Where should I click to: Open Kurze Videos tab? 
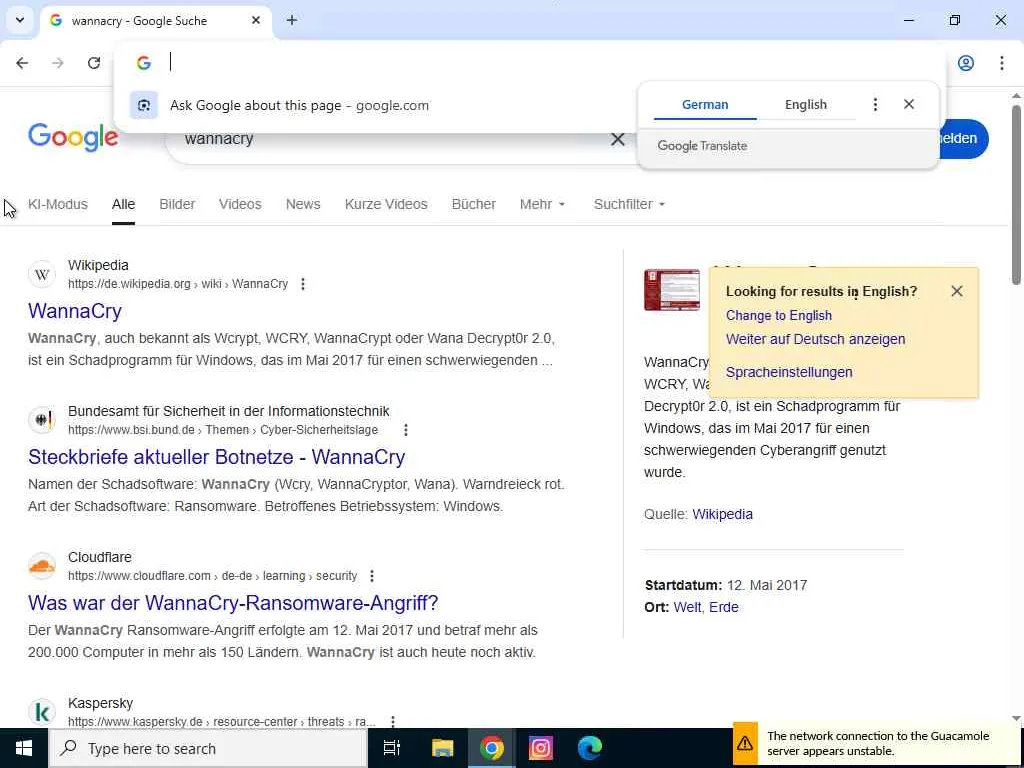coord(386,204)
